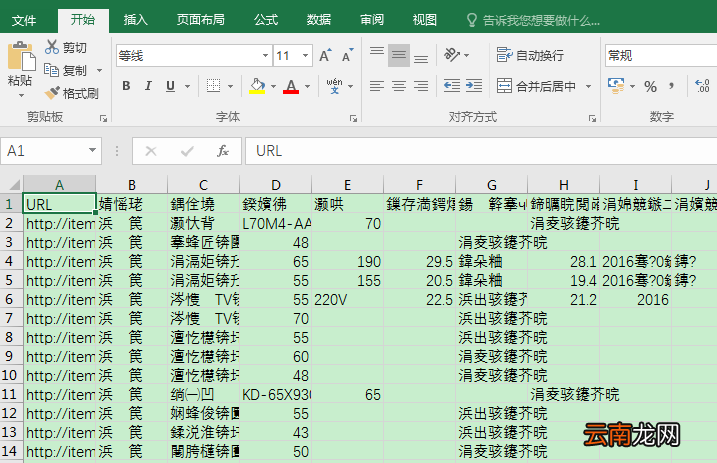717x463 pixels.
Task: Open clipboard group dialog launcher
Action: (103, 118)
